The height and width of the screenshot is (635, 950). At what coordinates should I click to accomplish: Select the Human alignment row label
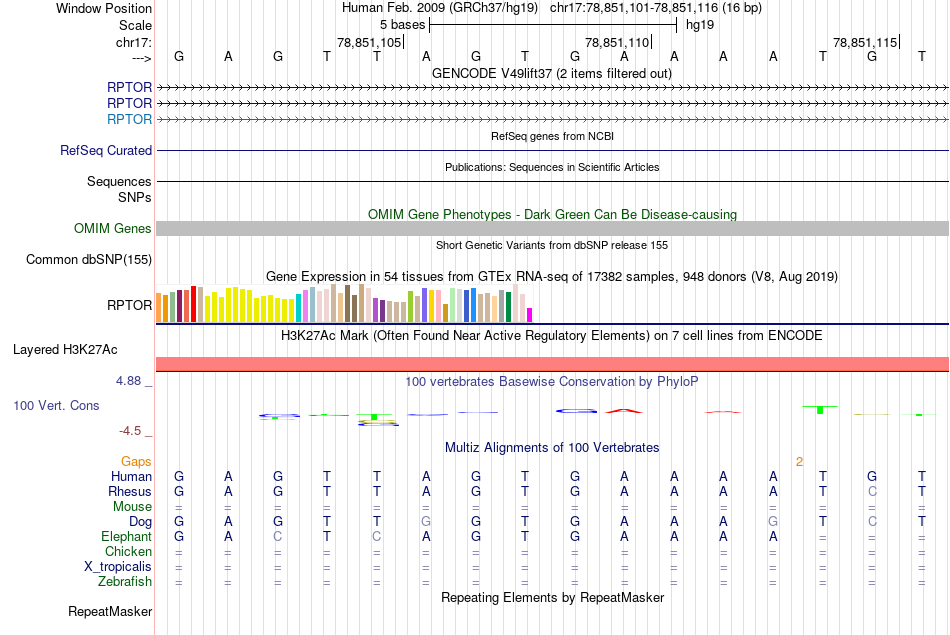tap(131, 477)
